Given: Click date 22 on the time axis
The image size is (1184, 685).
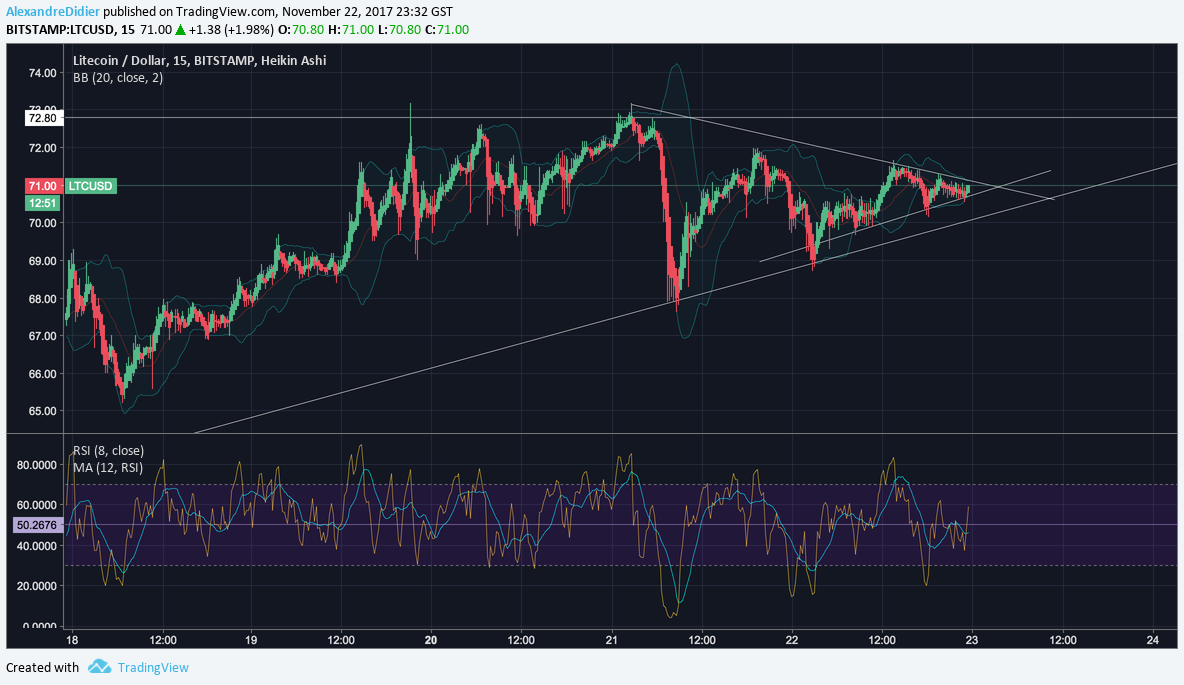Looking at the screenshot, I should coord(792,640).
